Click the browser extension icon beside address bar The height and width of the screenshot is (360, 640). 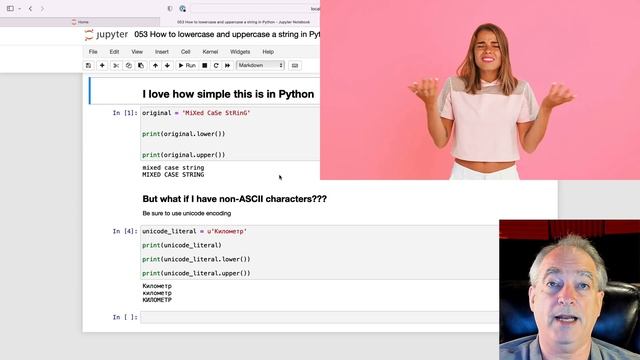pyautogui.click(x=182, y=9)
